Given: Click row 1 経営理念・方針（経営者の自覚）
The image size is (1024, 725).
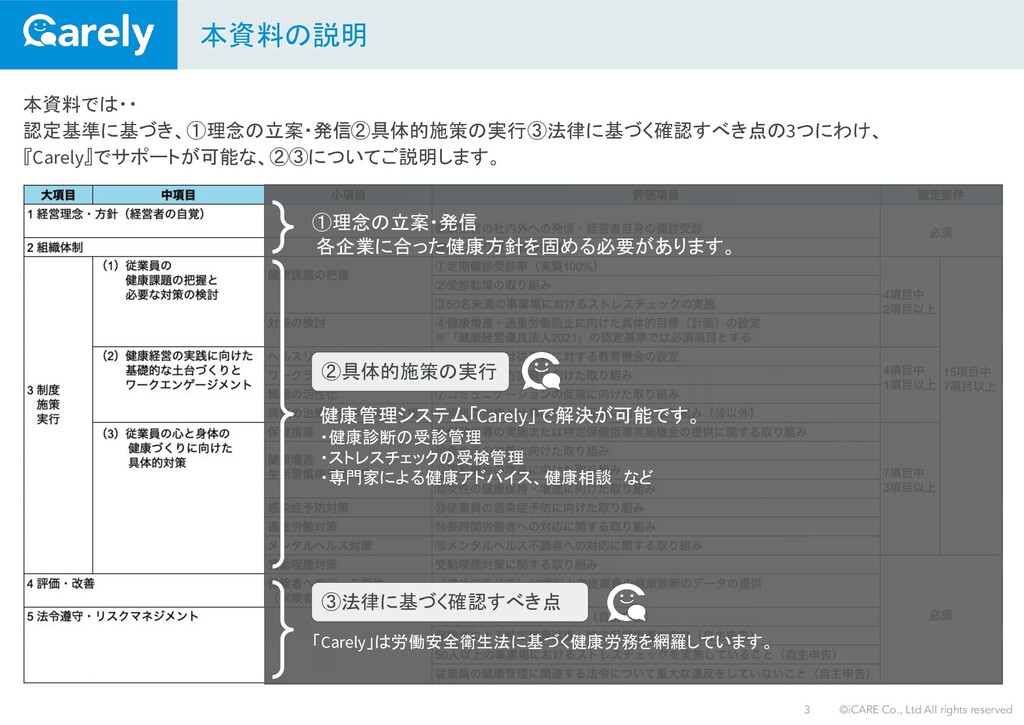Looking at the screenshot, I should 144,220.
